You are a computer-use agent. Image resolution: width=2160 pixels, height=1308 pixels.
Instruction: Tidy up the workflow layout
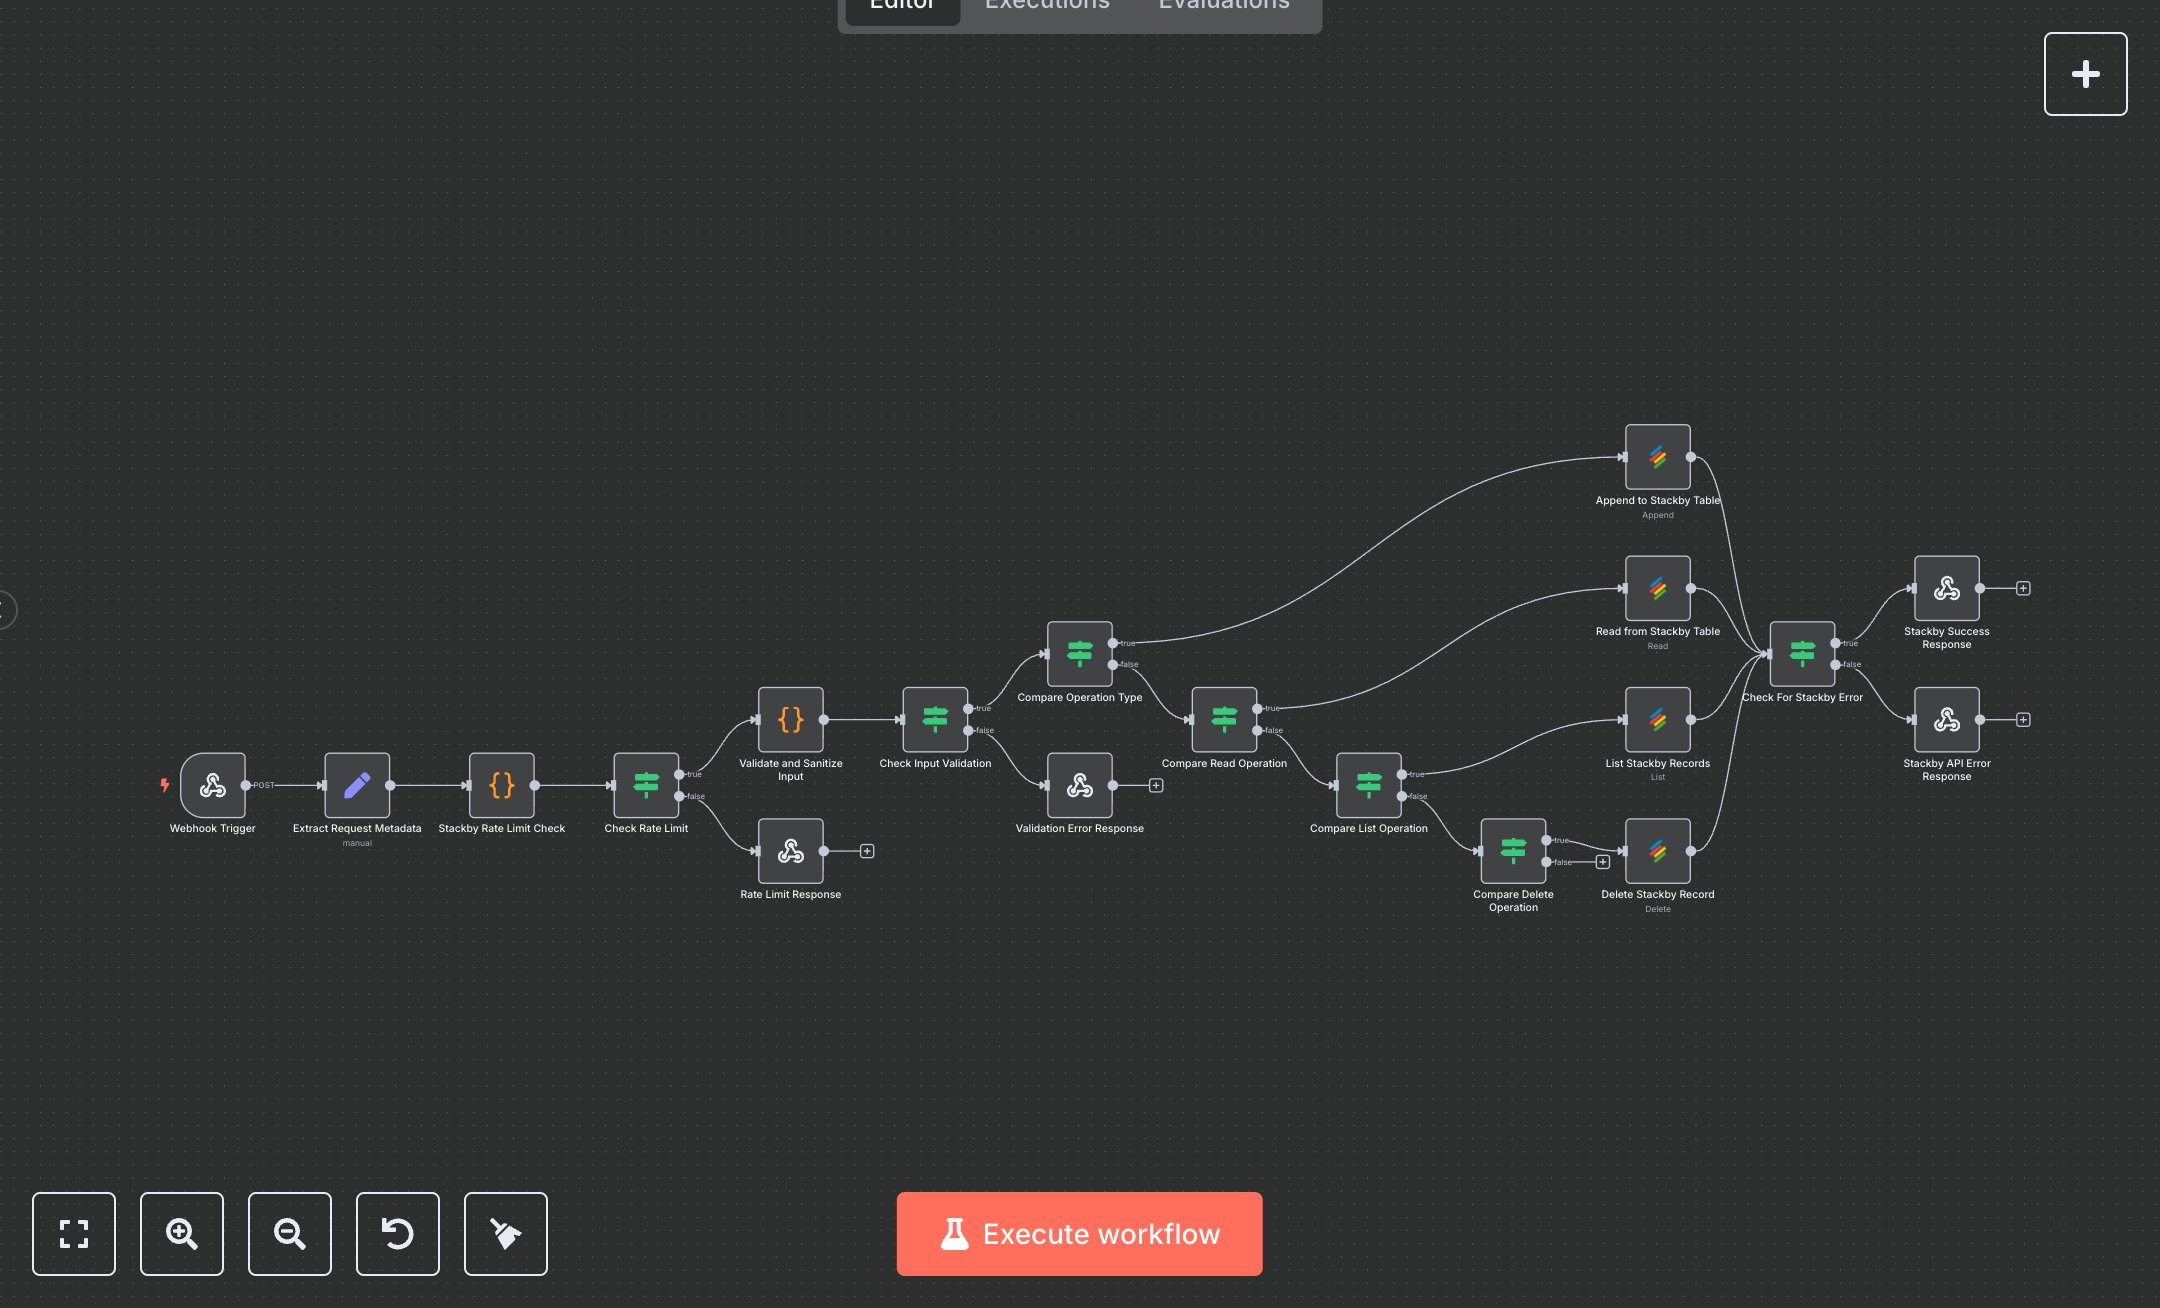(x=505, y=1234)
